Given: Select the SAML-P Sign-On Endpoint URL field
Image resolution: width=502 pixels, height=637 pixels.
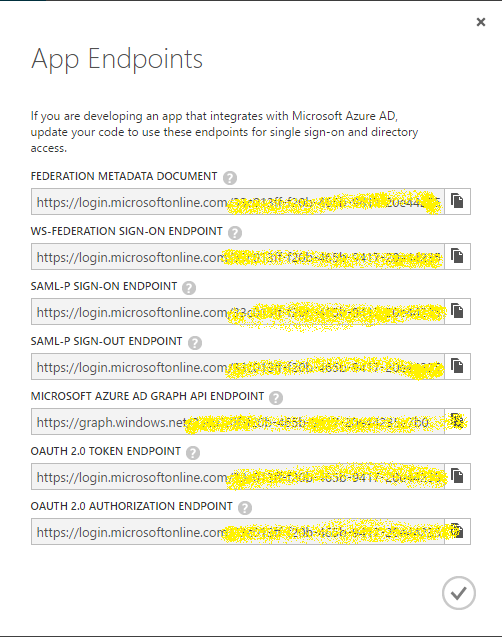Looking at the screenshot, I should 238,312.
